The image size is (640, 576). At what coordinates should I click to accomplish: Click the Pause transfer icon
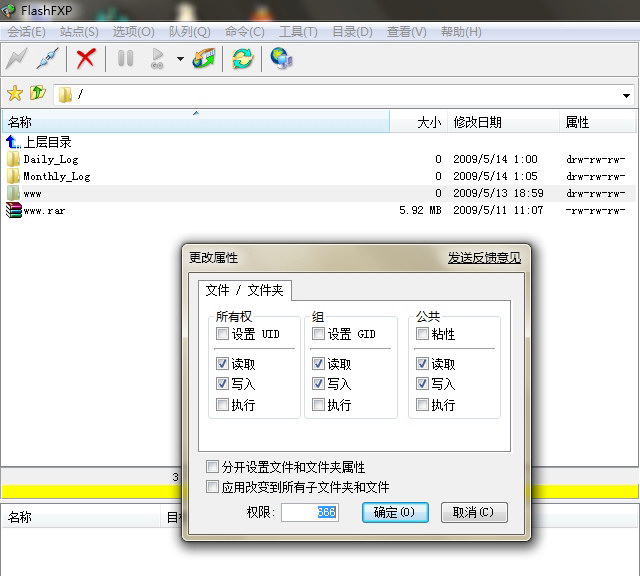(125, 58)
